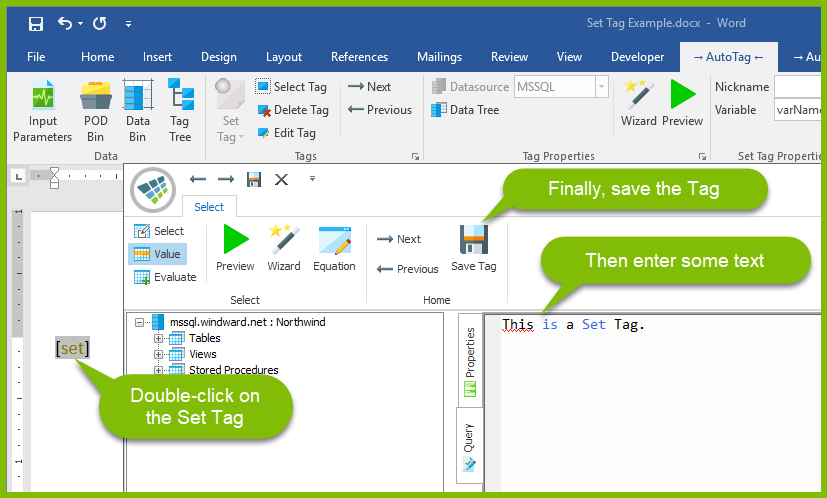
Task: Select the AutoTag ribbon tab
Action: [x=728, y=57]
